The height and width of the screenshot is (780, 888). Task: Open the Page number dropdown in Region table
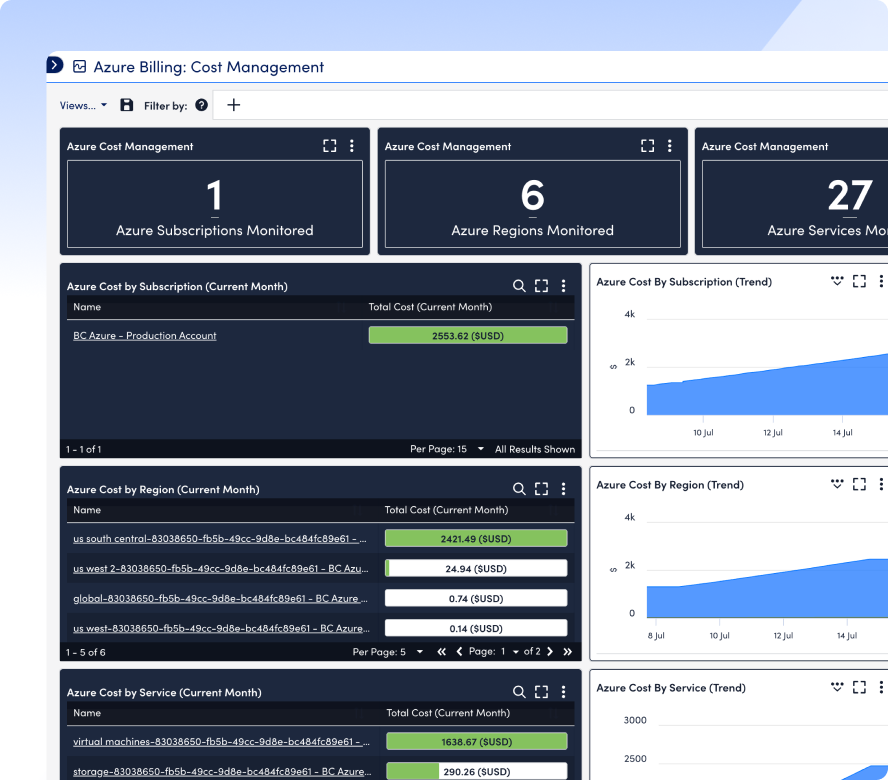click(x=509, y=652)
